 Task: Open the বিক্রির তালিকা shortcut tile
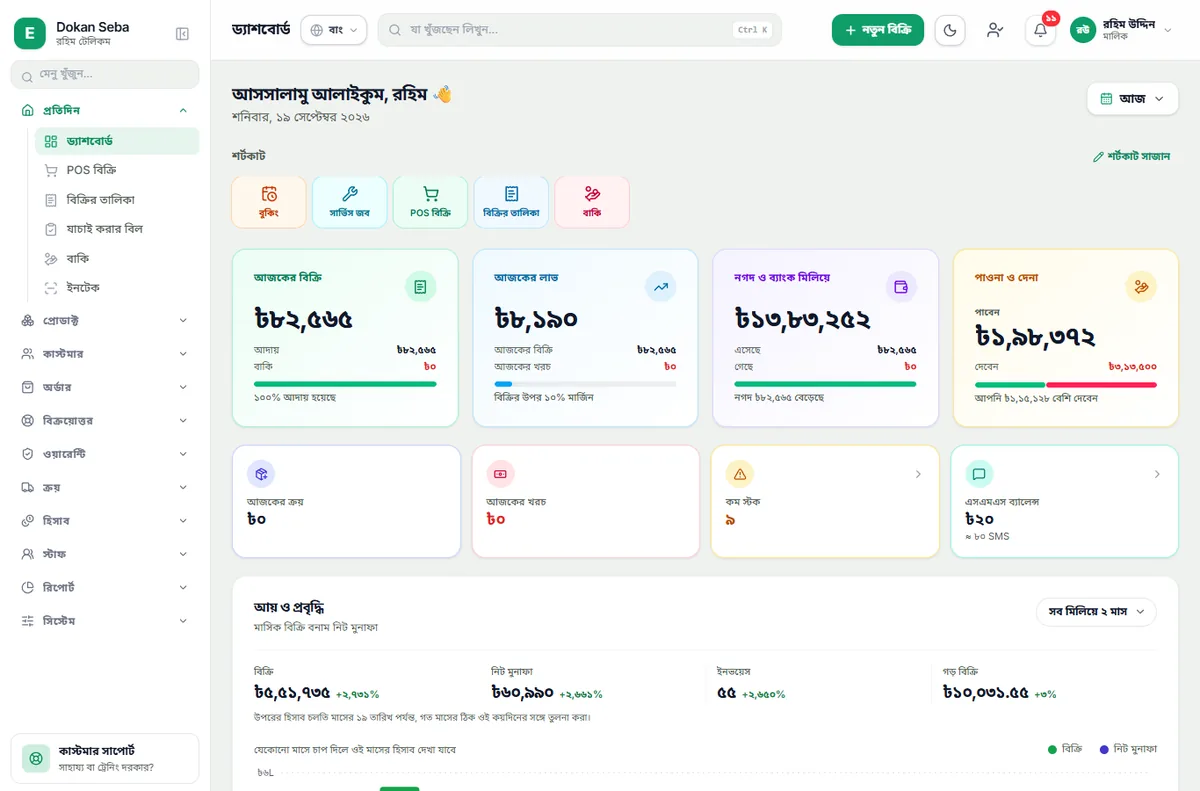tap(511, 202)
